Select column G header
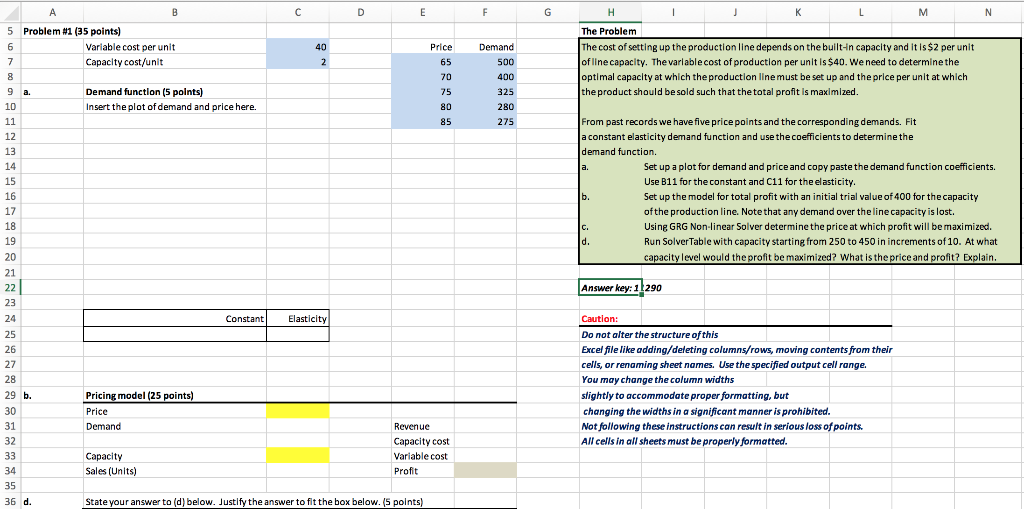This screenshot has height=509, width=1024. coord(547,10)
